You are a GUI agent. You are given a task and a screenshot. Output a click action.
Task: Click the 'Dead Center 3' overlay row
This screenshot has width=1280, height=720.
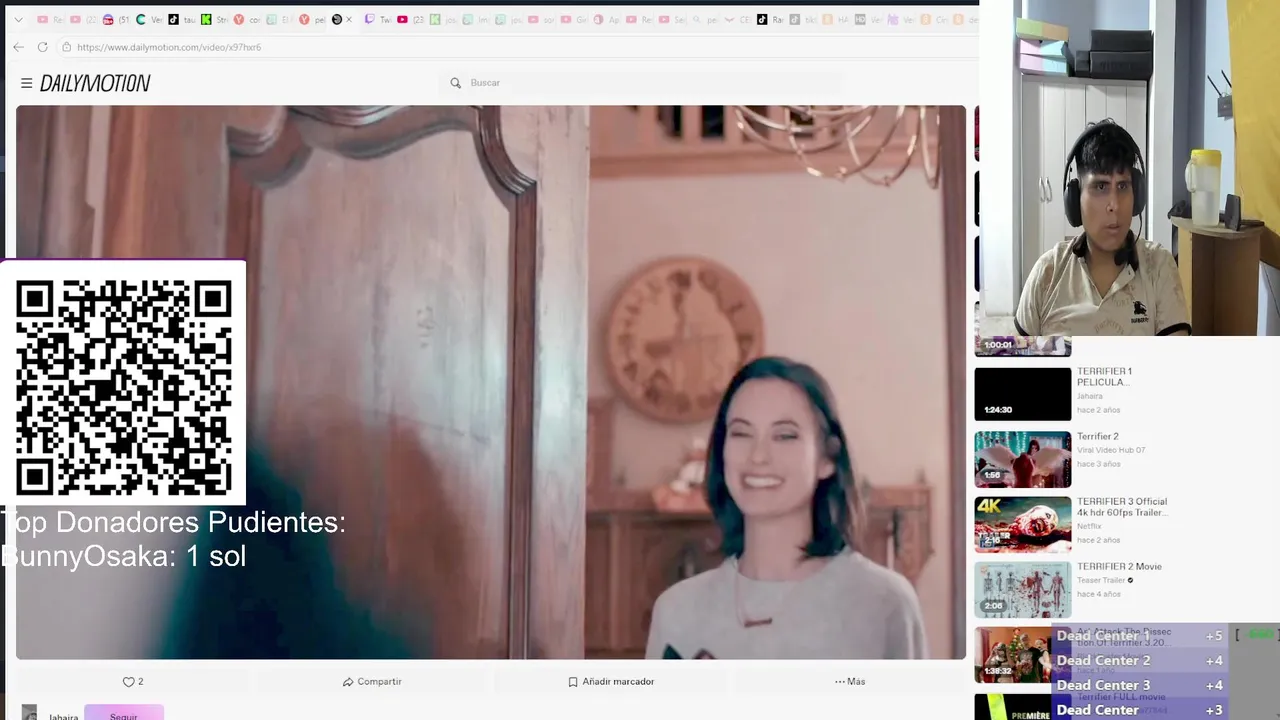tap(1140, 685)
